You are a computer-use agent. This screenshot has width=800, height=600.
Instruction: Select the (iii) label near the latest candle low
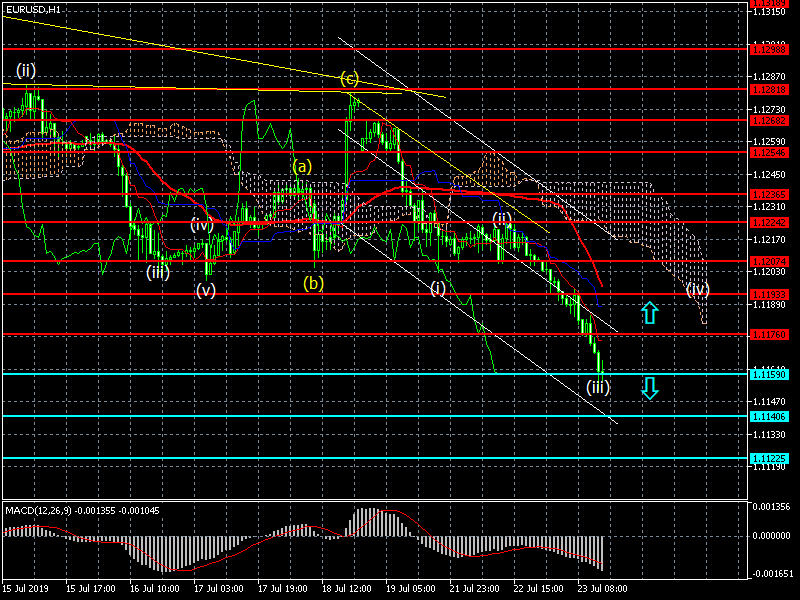598,387
